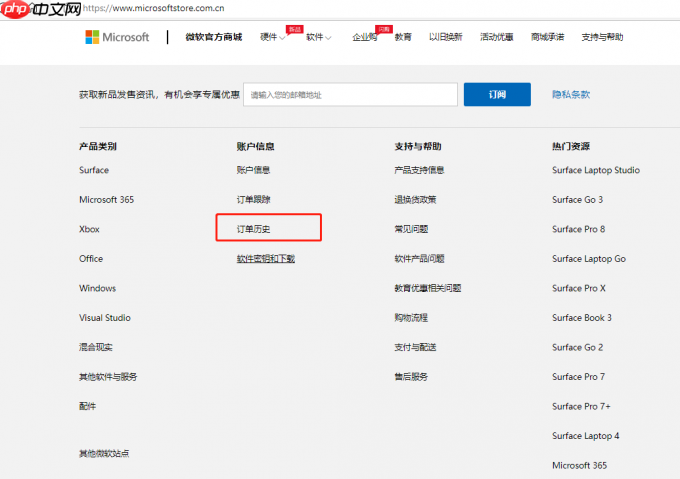Open the 教育 menu item
The height and width of the screenshot is (479, 680).
coord(403,37)
